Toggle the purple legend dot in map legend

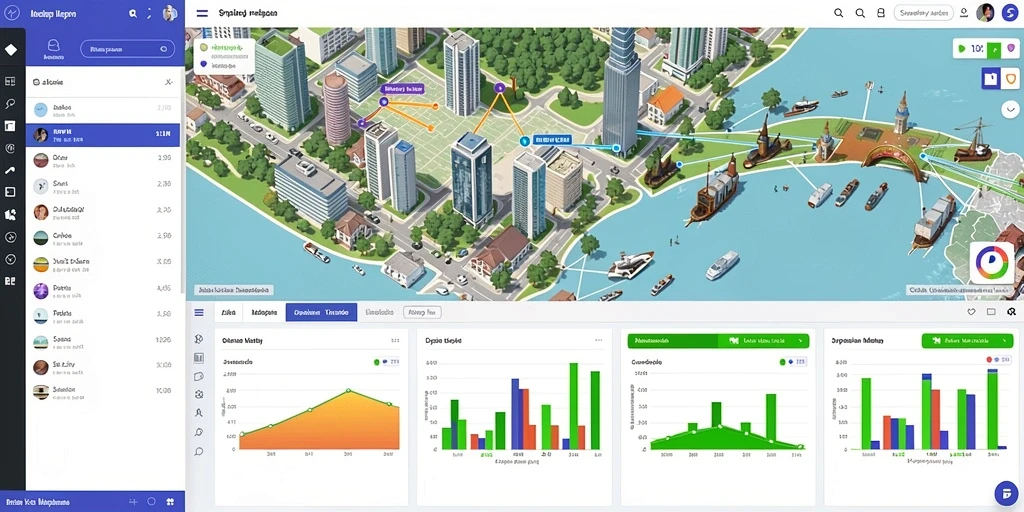tap(204, 65)
